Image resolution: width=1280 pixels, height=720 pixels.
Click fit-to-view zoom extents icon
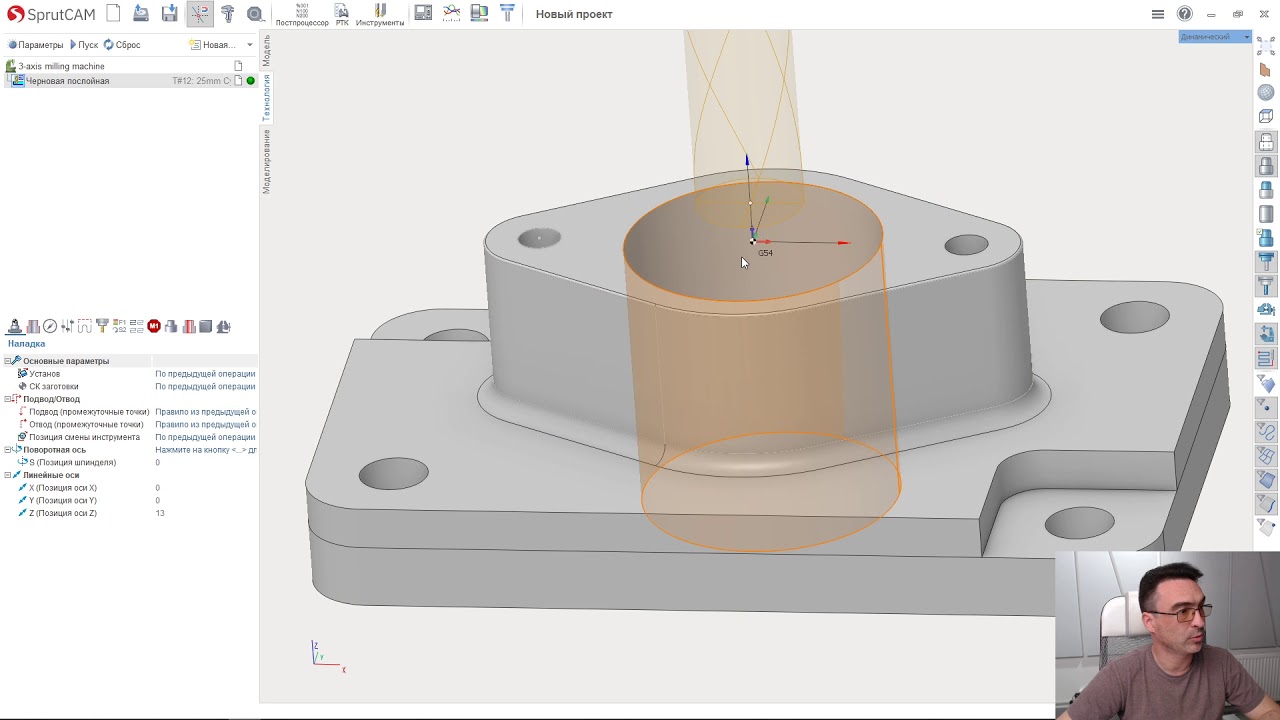1266,46
